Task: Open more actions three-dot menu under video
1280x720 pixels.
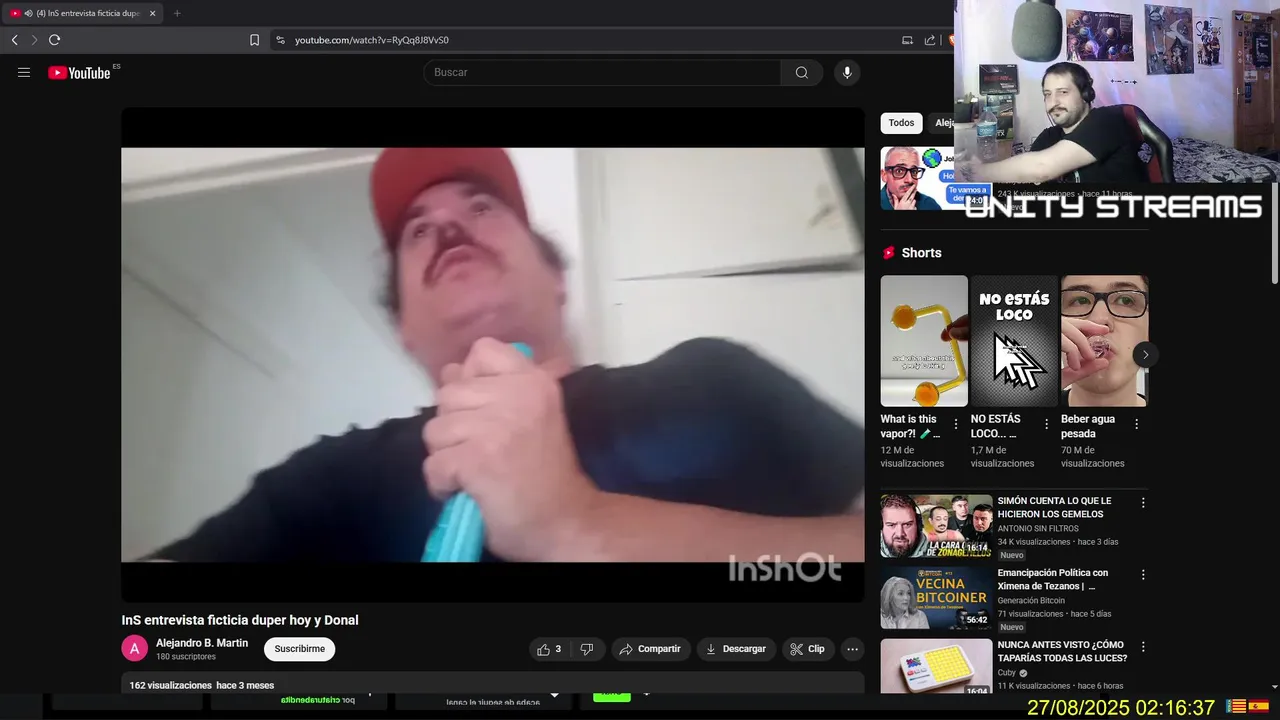Action: pyautogui.click(x=852, y=649)
